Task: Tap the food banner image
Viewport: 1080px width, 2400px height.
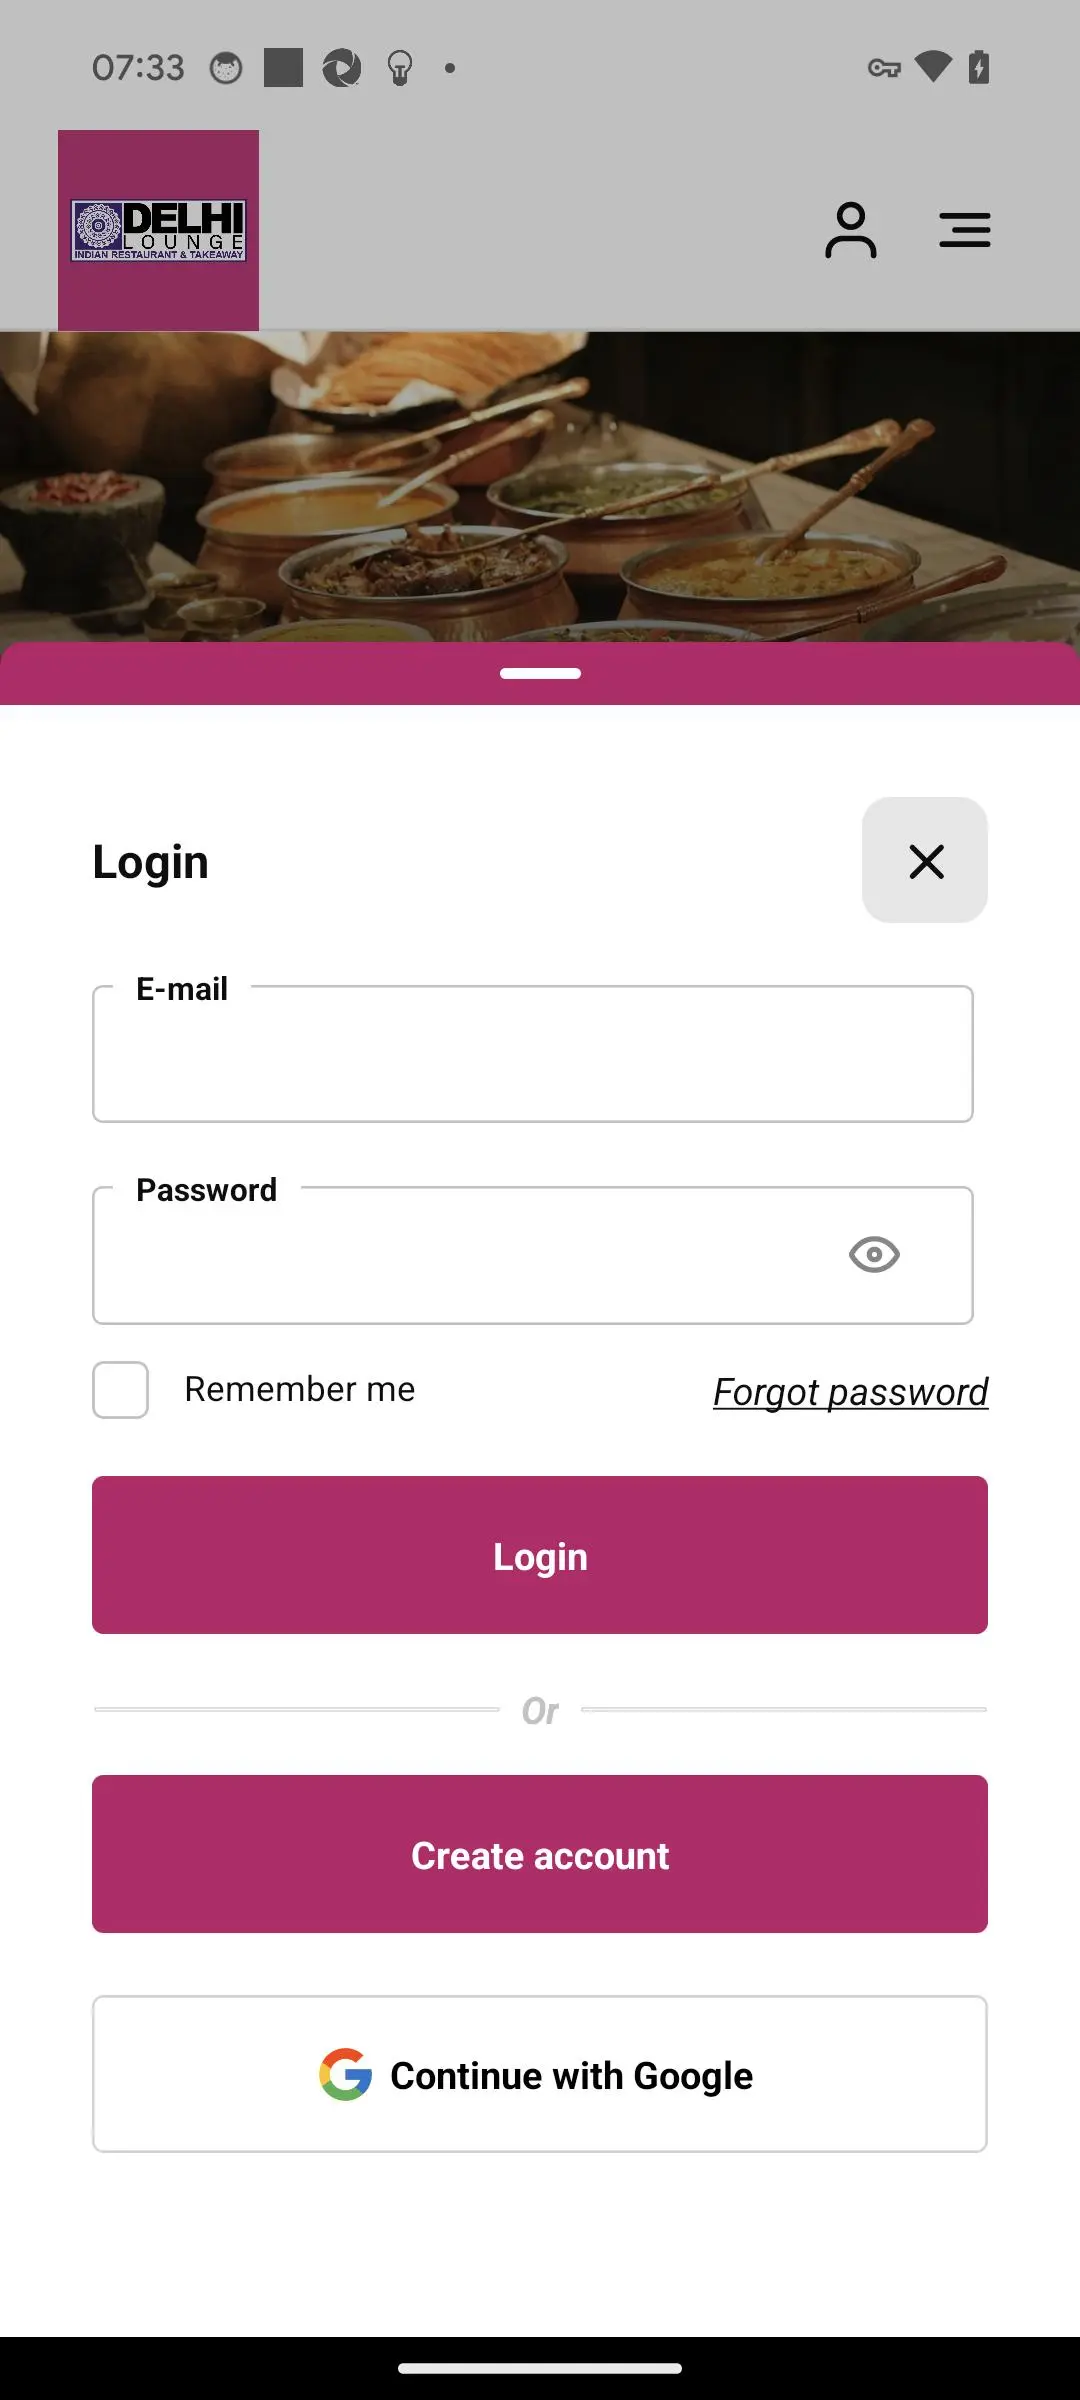Action: tap(540, 487)
